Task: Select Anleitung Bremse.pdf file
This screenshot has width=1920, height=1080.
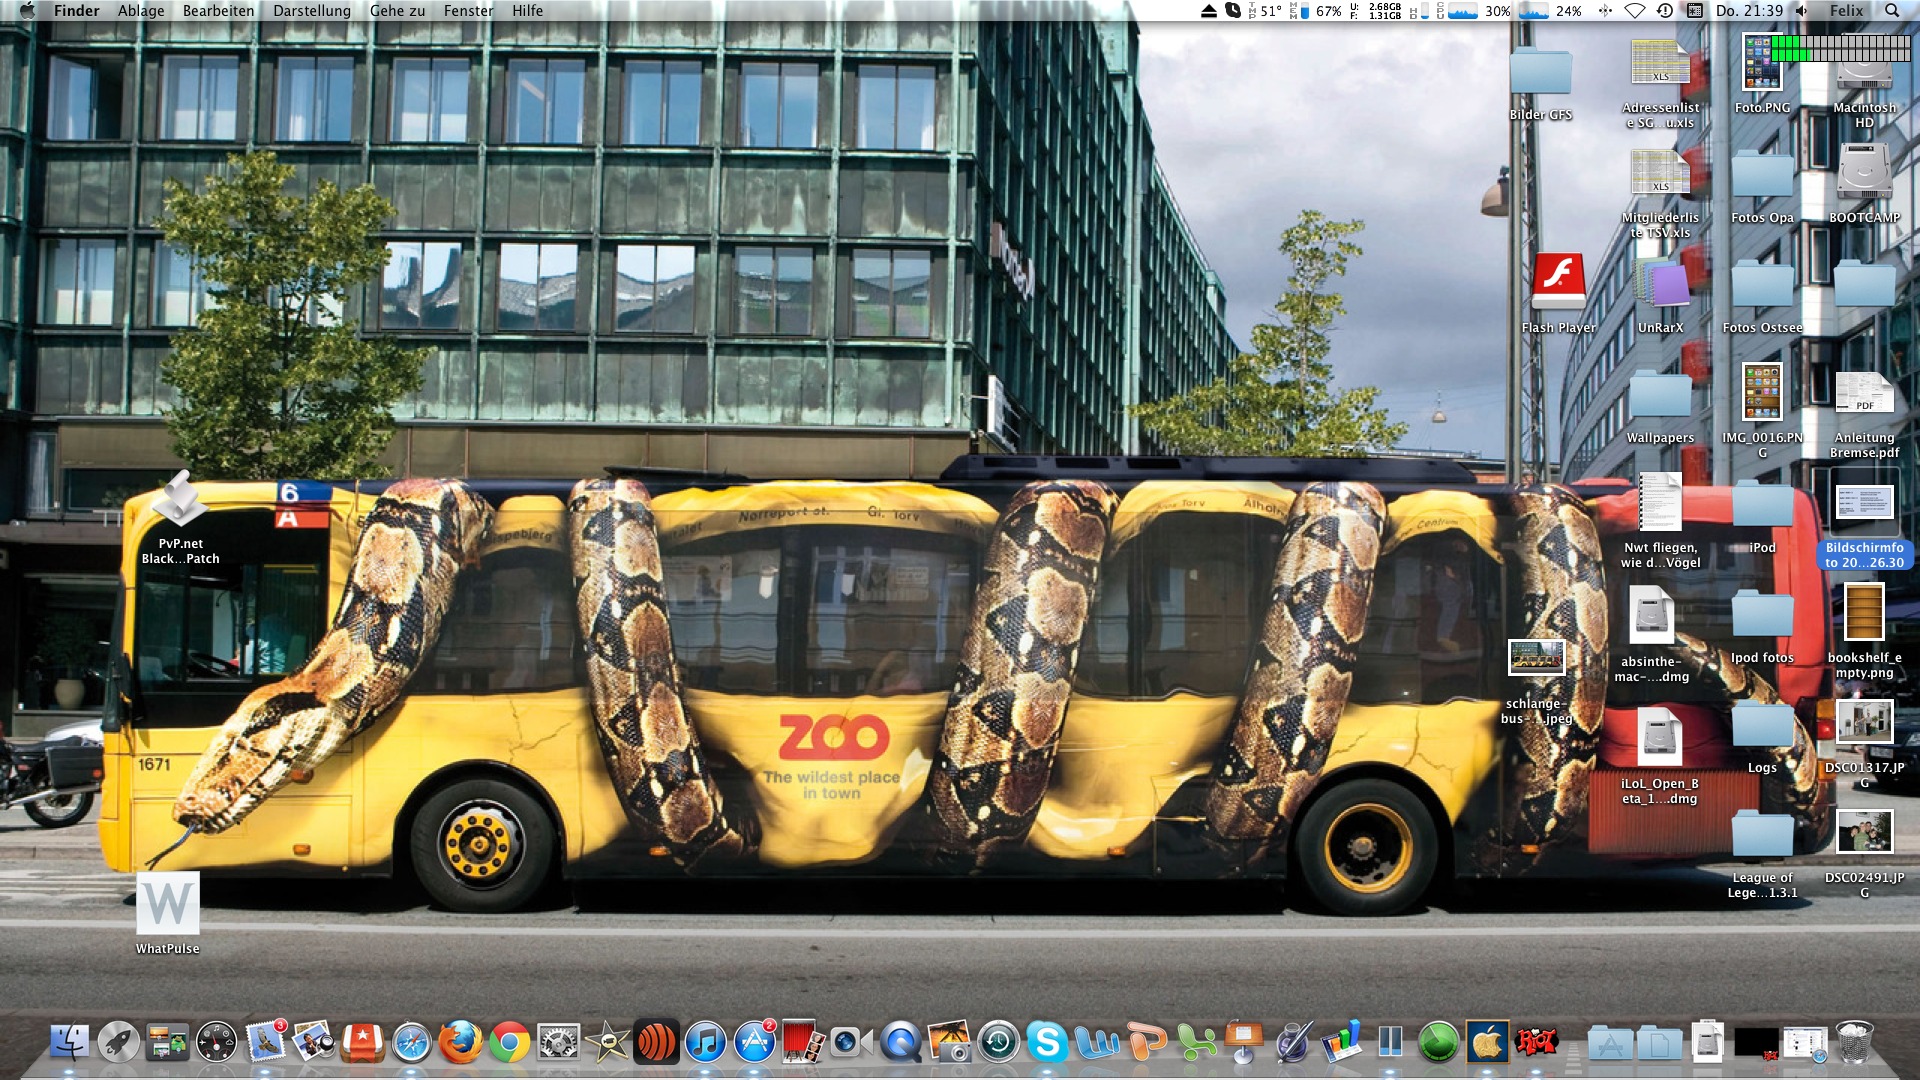Action: tap(1864, 414)
